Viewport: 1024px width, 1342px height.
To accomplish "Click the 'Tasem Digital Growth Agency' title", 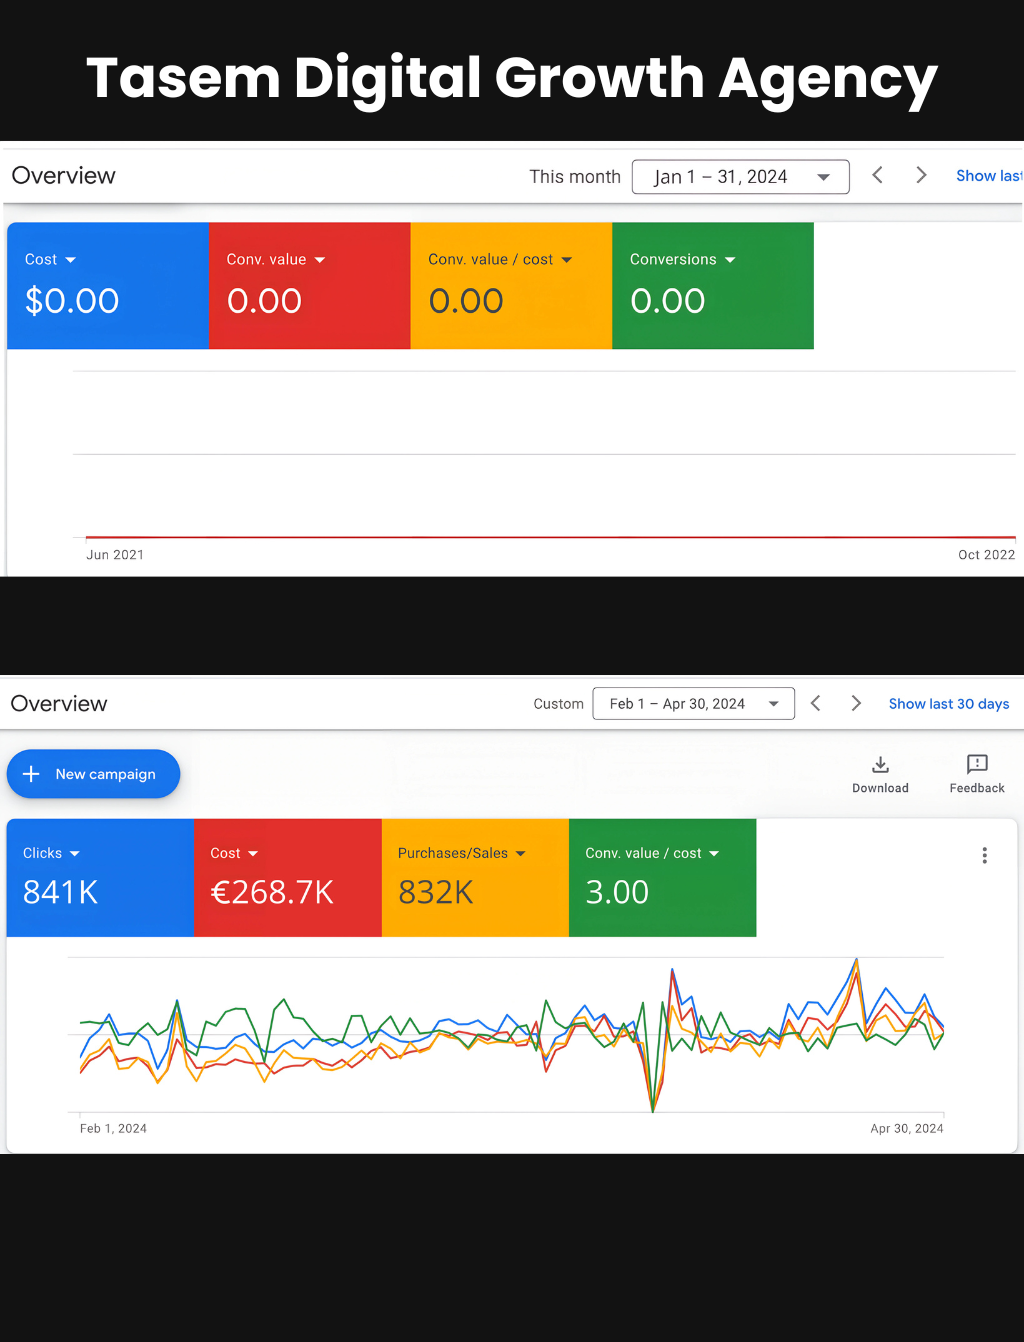I will pyautogui.click(x=512, y=79).
